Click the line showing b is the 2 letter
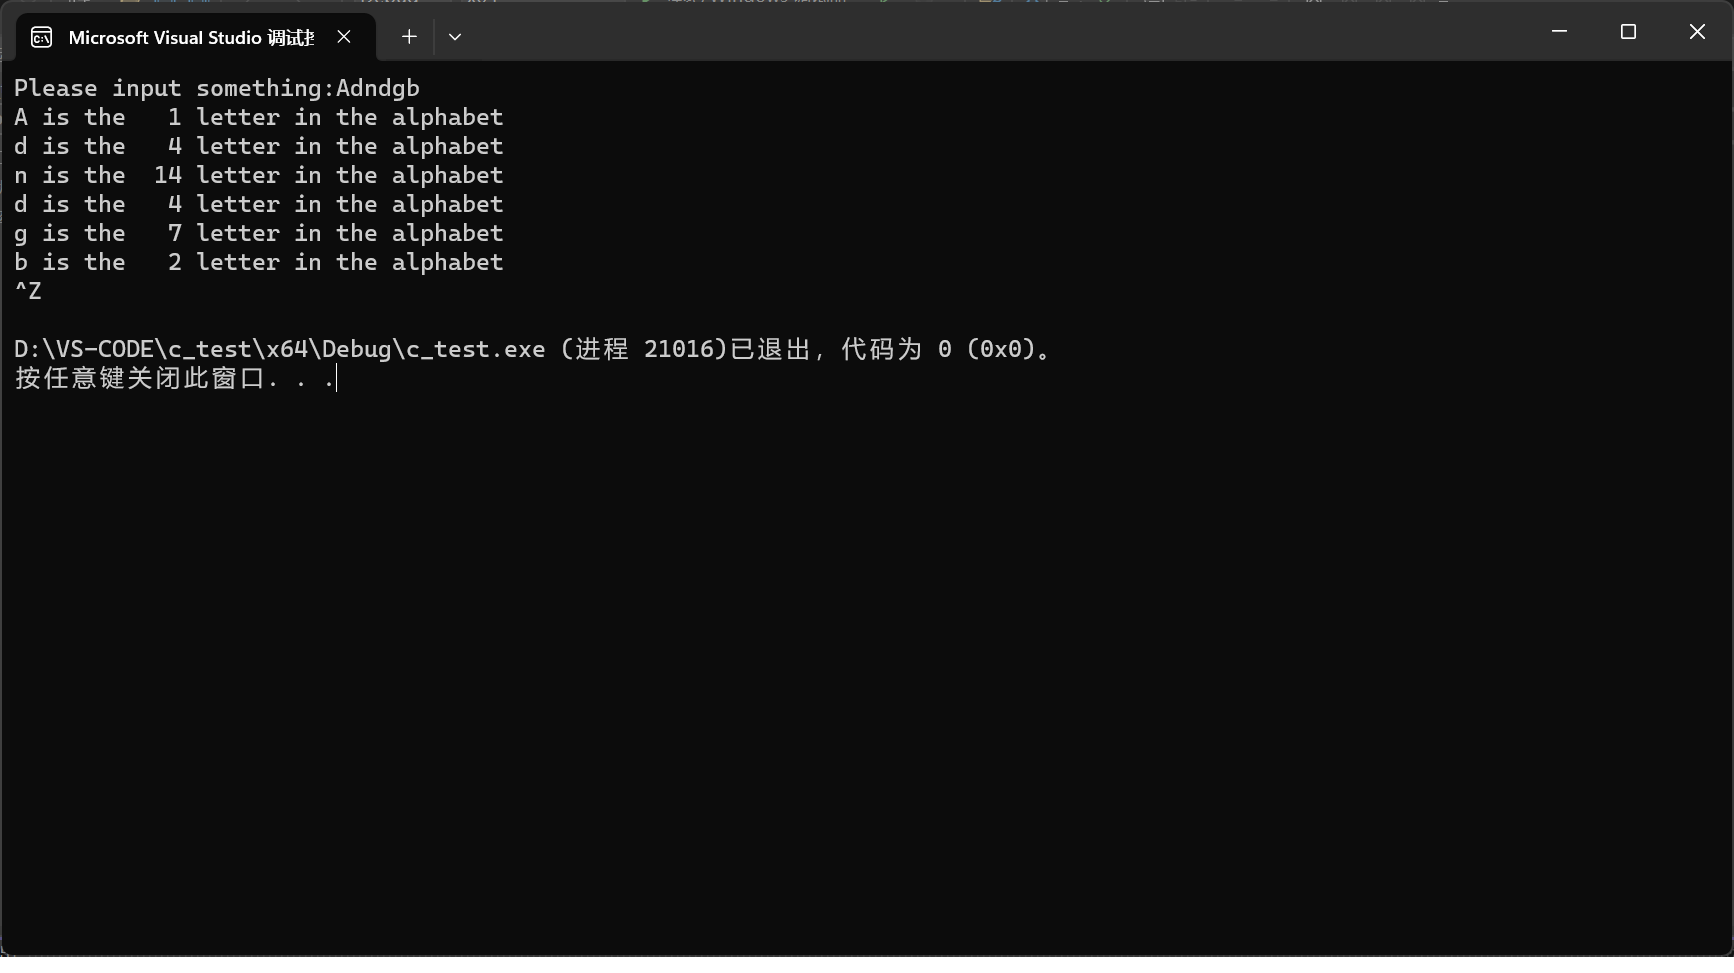 pyautogui.click(x=258, y=262)
